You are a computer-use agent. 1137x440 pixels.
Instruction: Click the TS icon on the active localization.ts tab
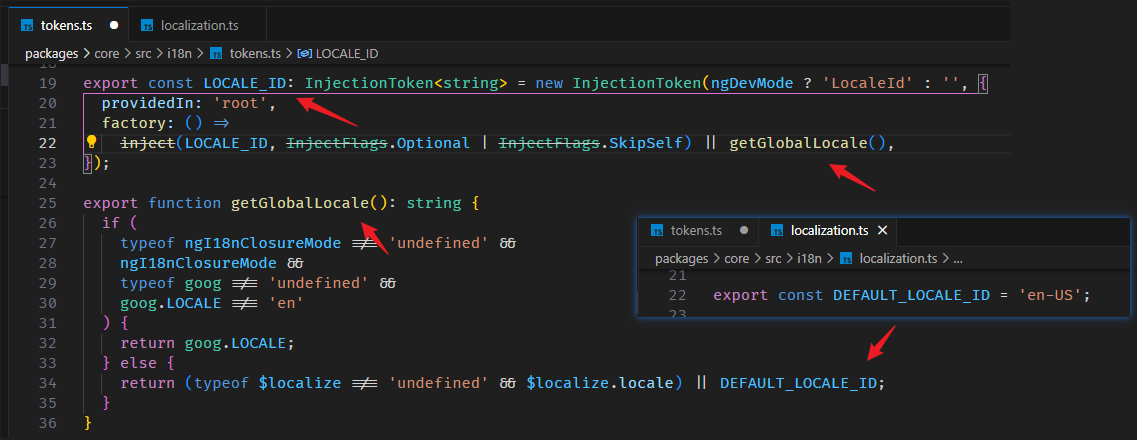tap(776, 231)
